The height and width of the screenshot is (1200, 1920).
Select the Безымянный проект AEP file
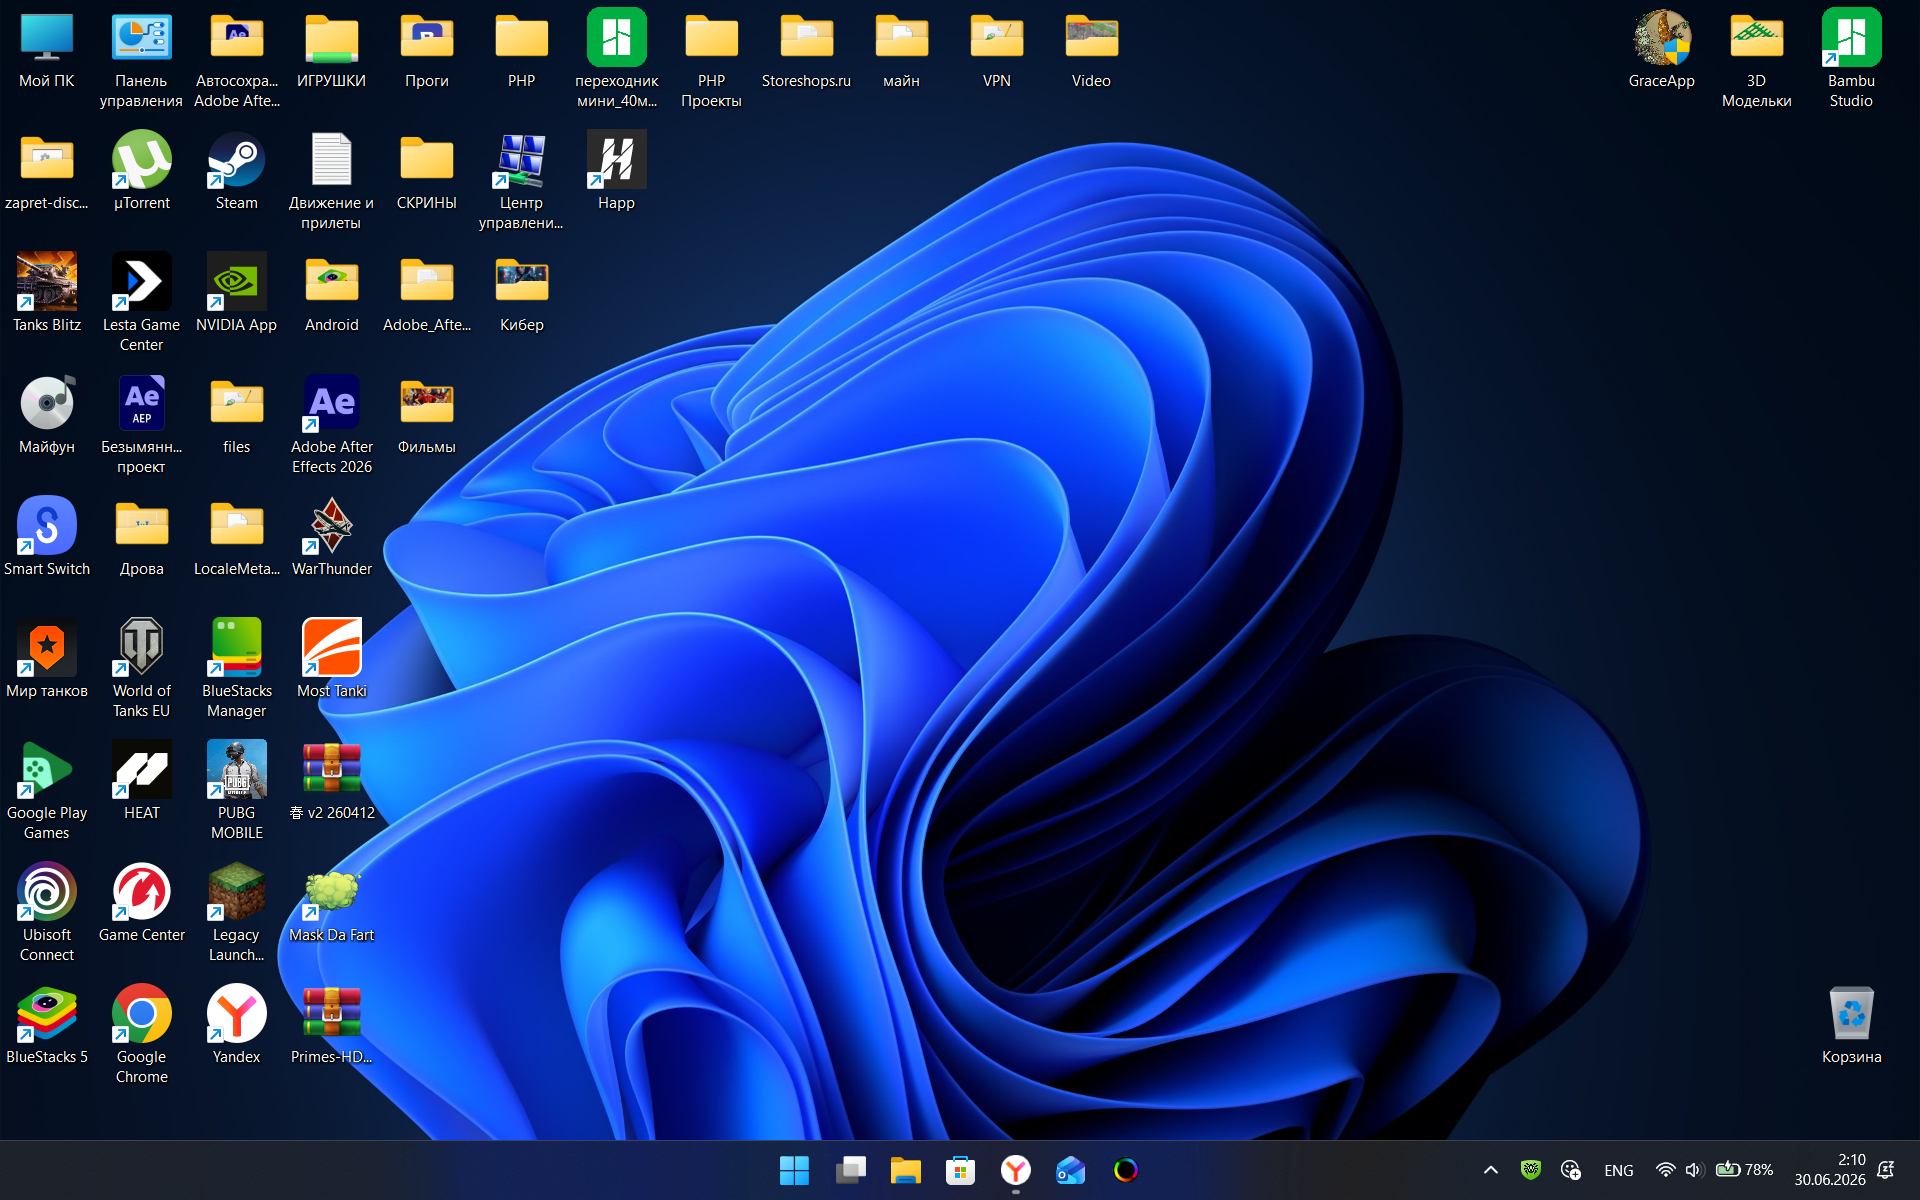(141, 426)
